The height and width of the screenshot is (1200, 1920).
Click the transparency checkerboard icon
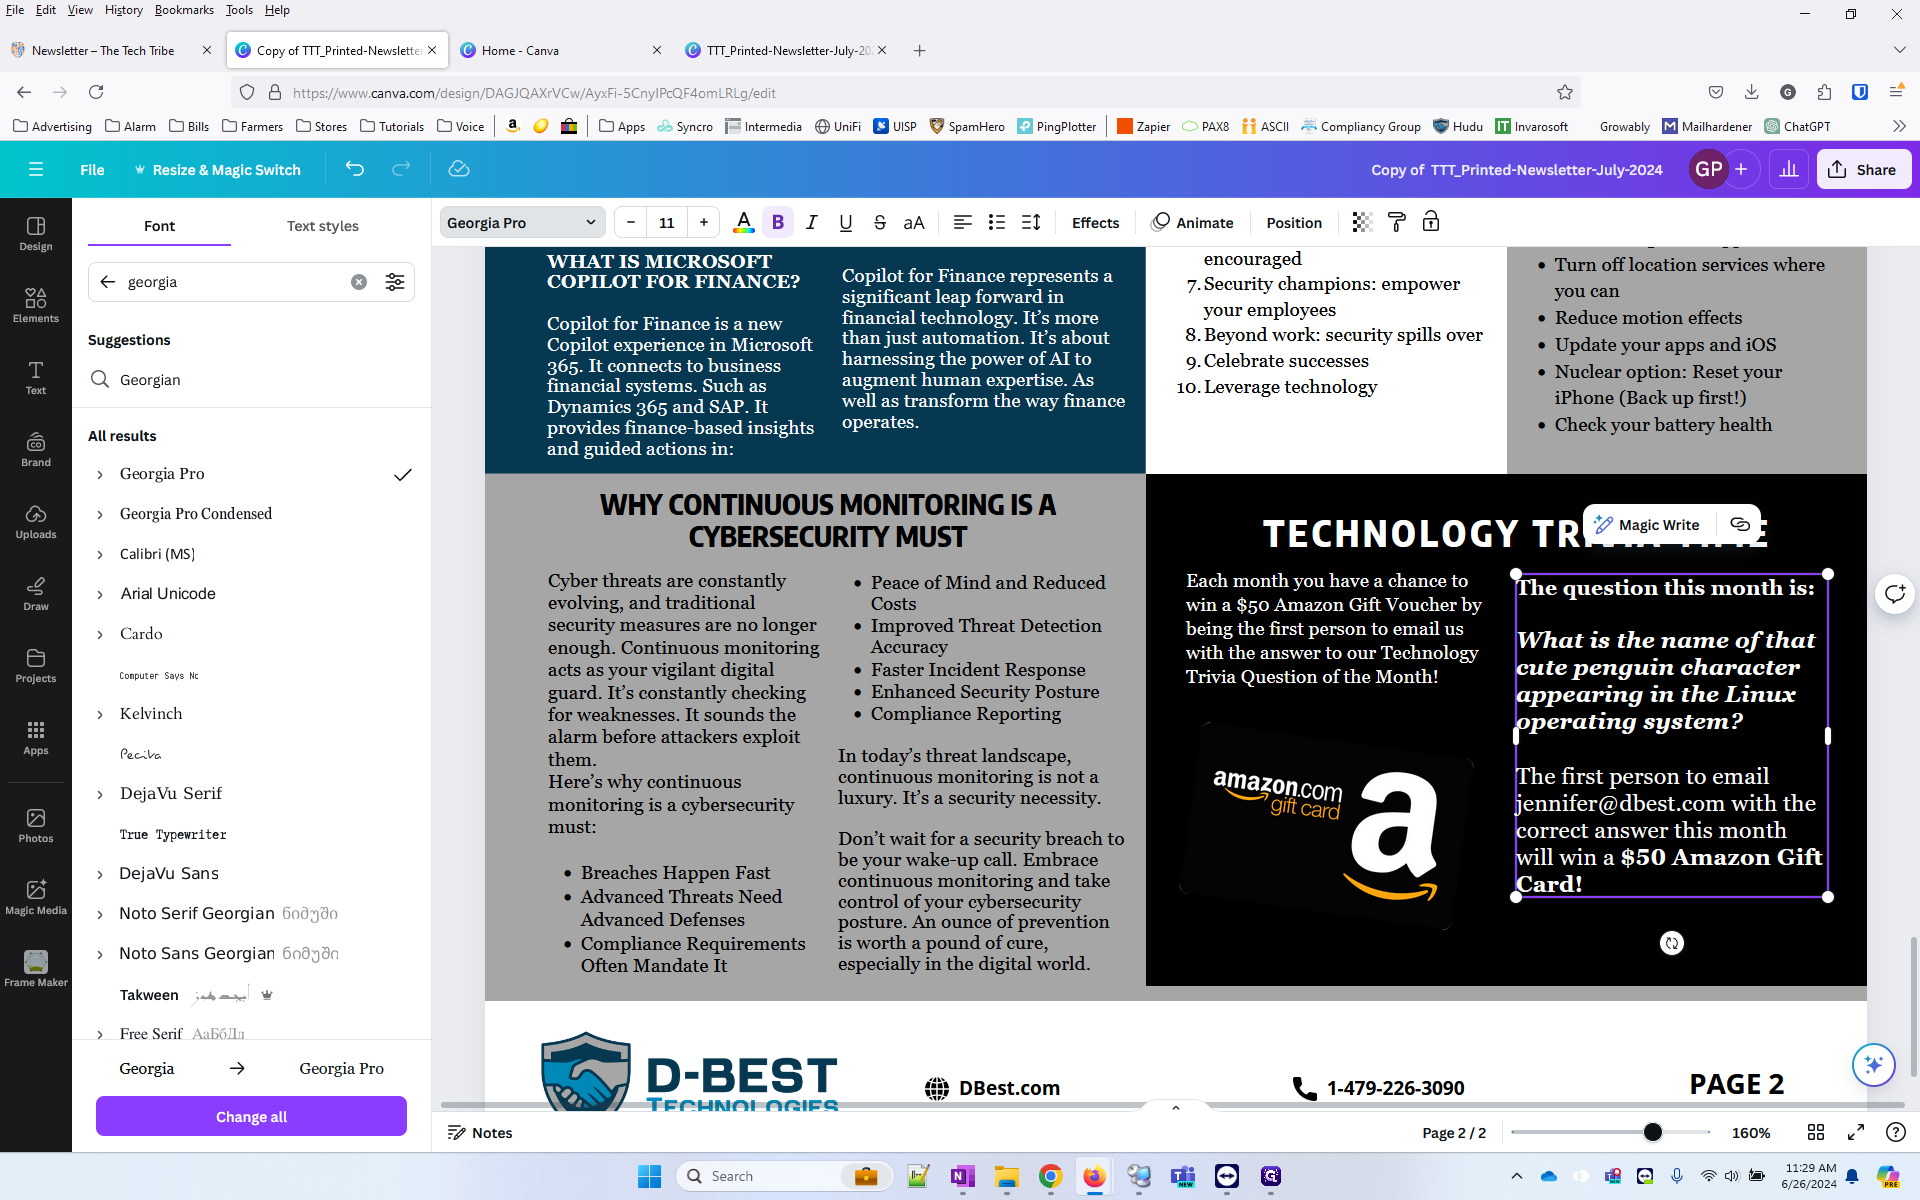pyautogui.click(x=1362, y=222)
